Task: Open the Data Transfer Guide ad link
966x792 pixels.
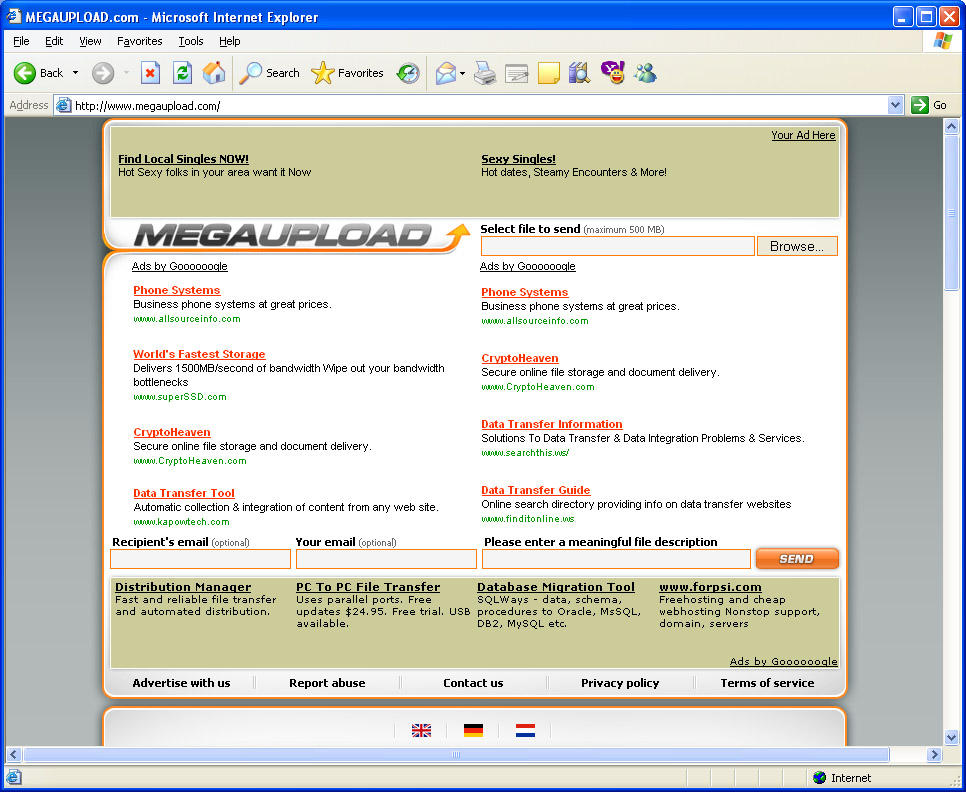Action: pyautogui.click(x=535, y=490)
